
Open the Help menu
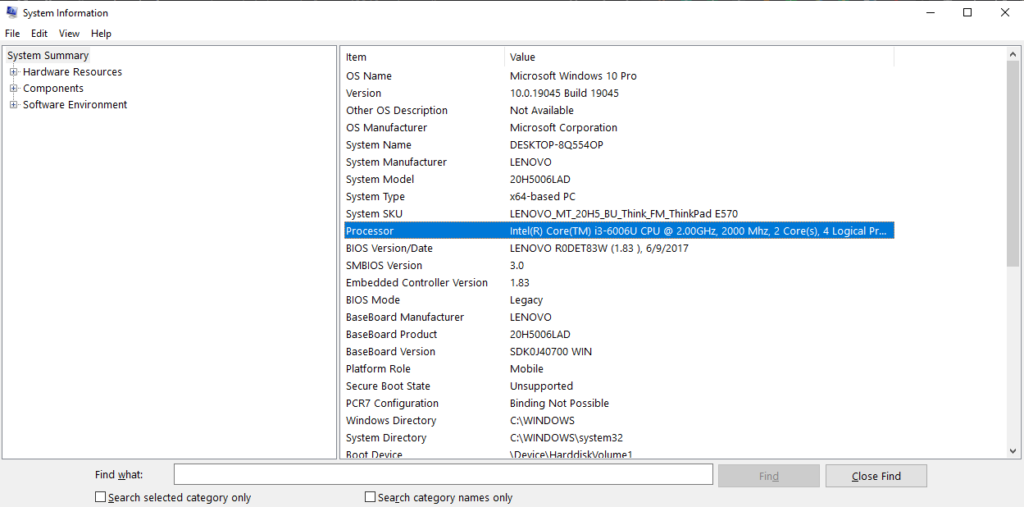pyautogui.click(x=101, y=33)
